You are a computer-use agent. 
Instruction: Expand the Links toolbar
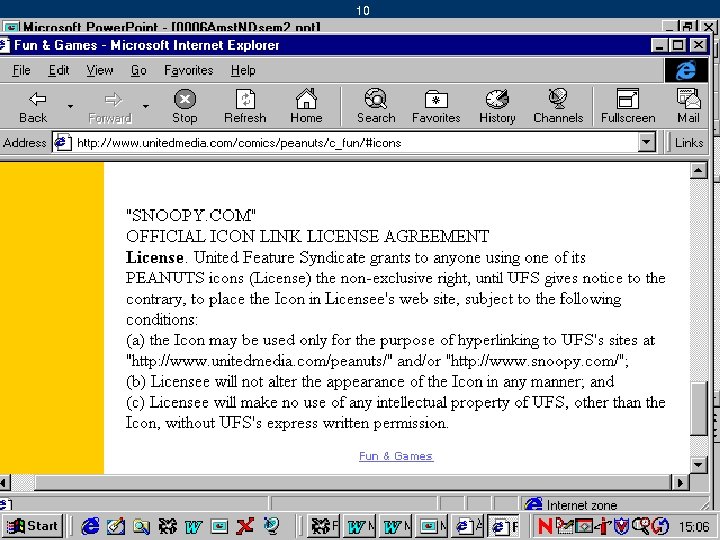point(688,143)
